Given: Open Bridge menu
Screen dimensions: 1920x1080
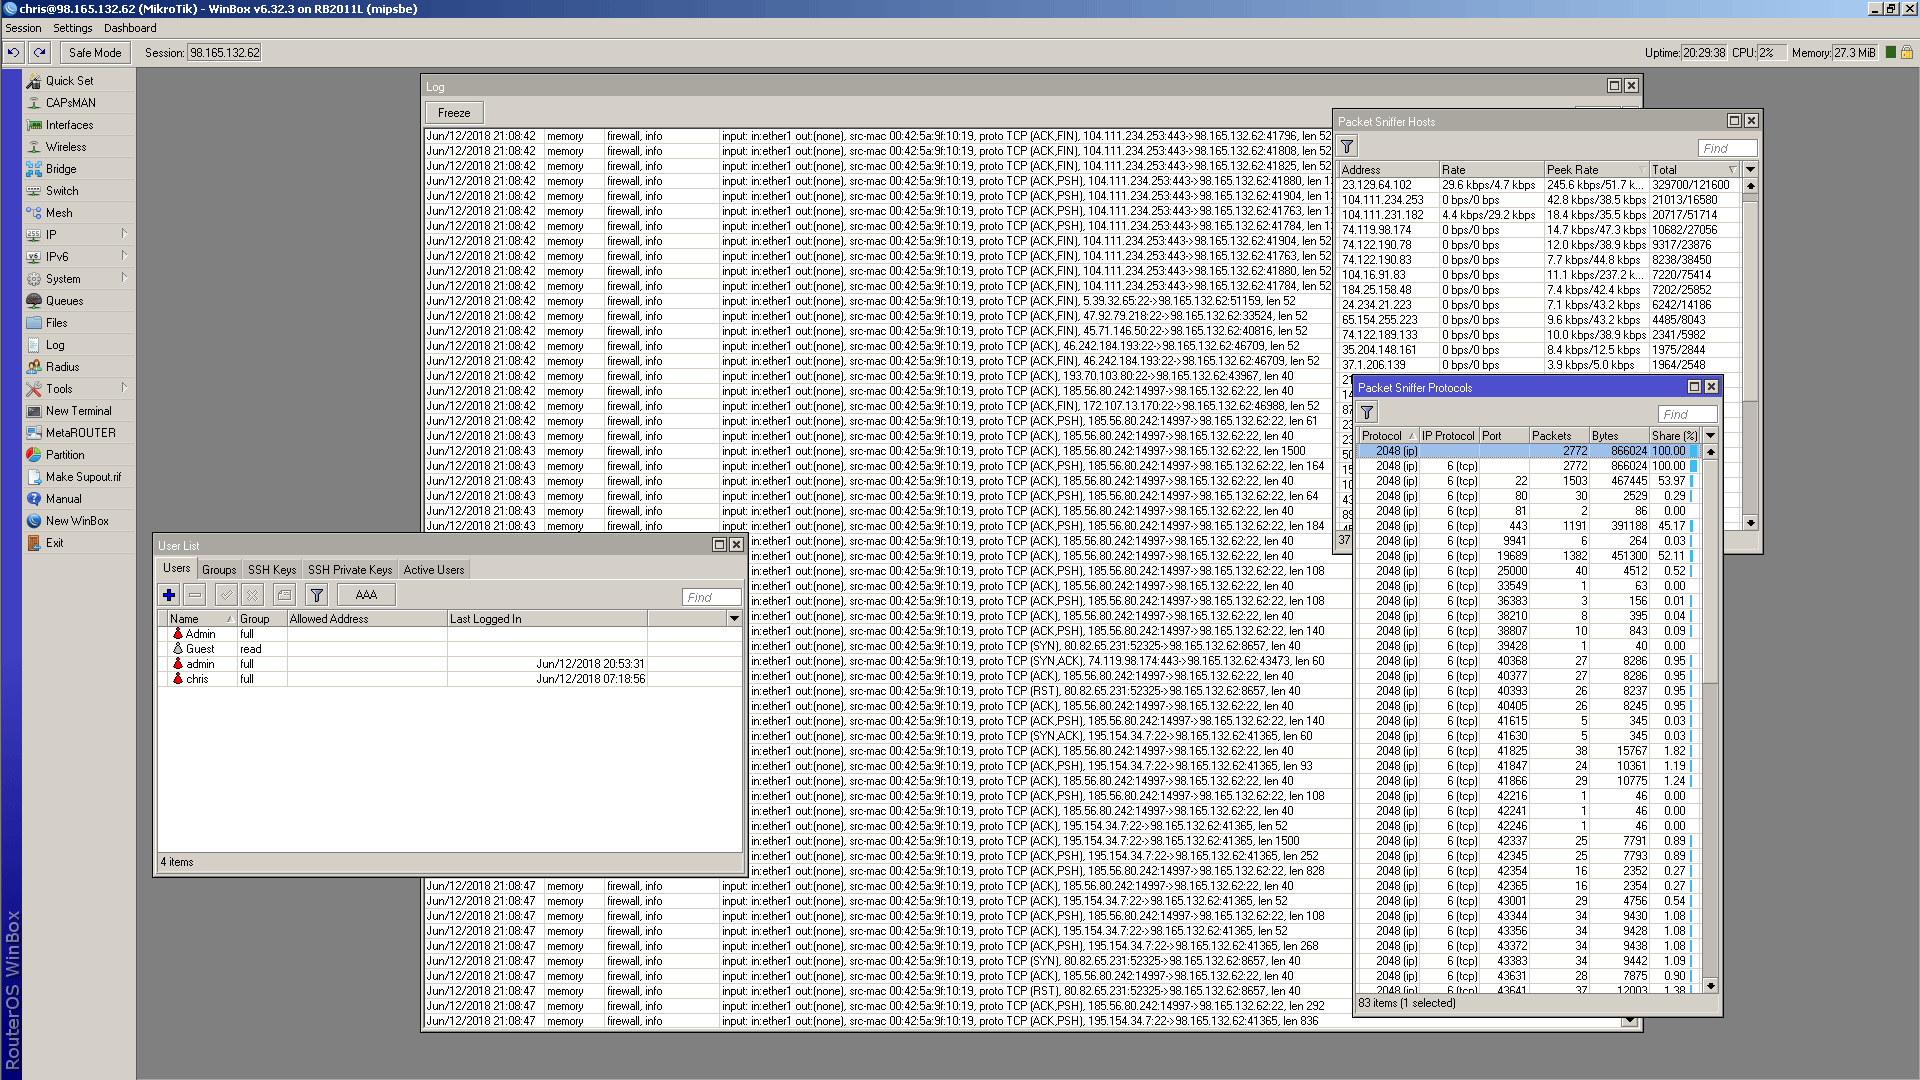Looking at the screenshot, I should 61,169.
